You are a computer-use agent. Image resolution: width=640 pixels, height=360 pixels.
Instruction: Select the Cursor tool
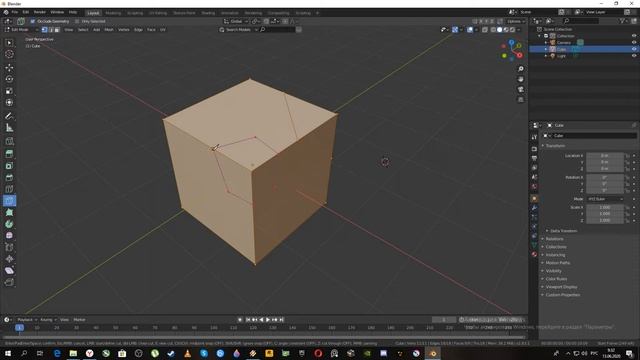[x=9, y=54]
